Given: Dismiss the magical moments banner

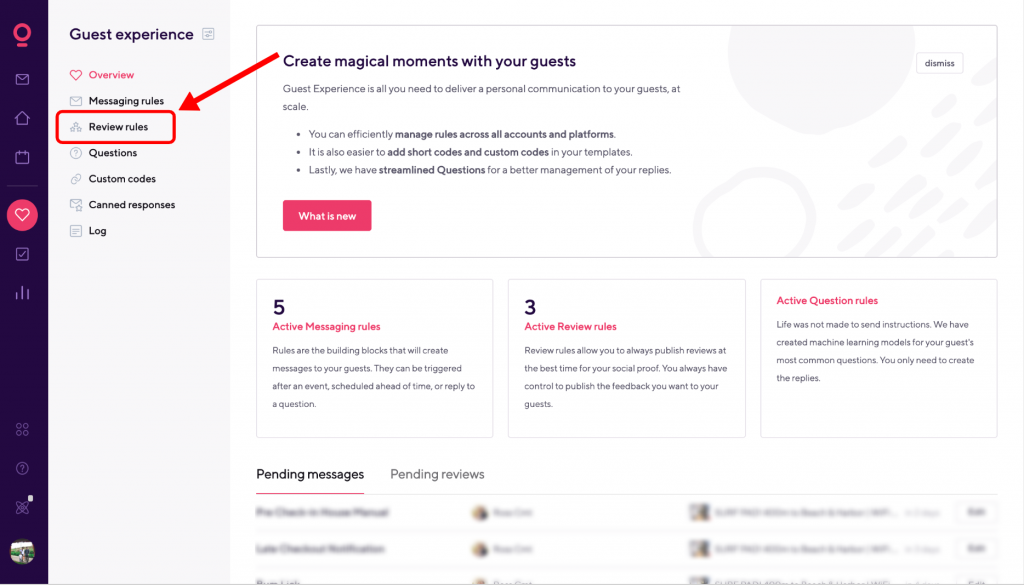Looking at the screenshot, I should coord(939,63).
